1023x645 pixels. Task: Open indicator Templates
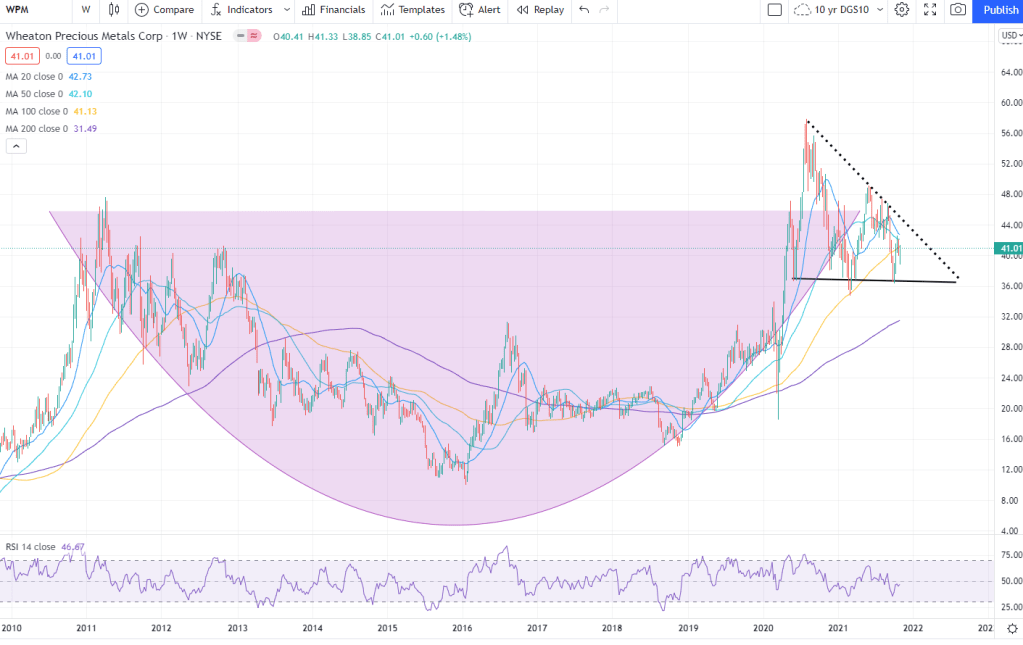pyautogui.click(x=413, y=10)
